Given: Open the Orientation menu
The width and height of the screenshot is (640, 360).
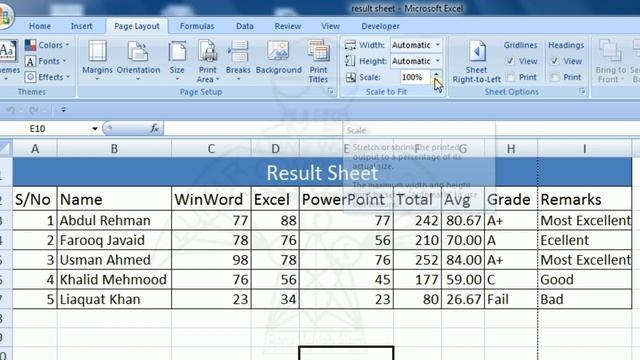Looking at the screenshot, I should (138, 60).
